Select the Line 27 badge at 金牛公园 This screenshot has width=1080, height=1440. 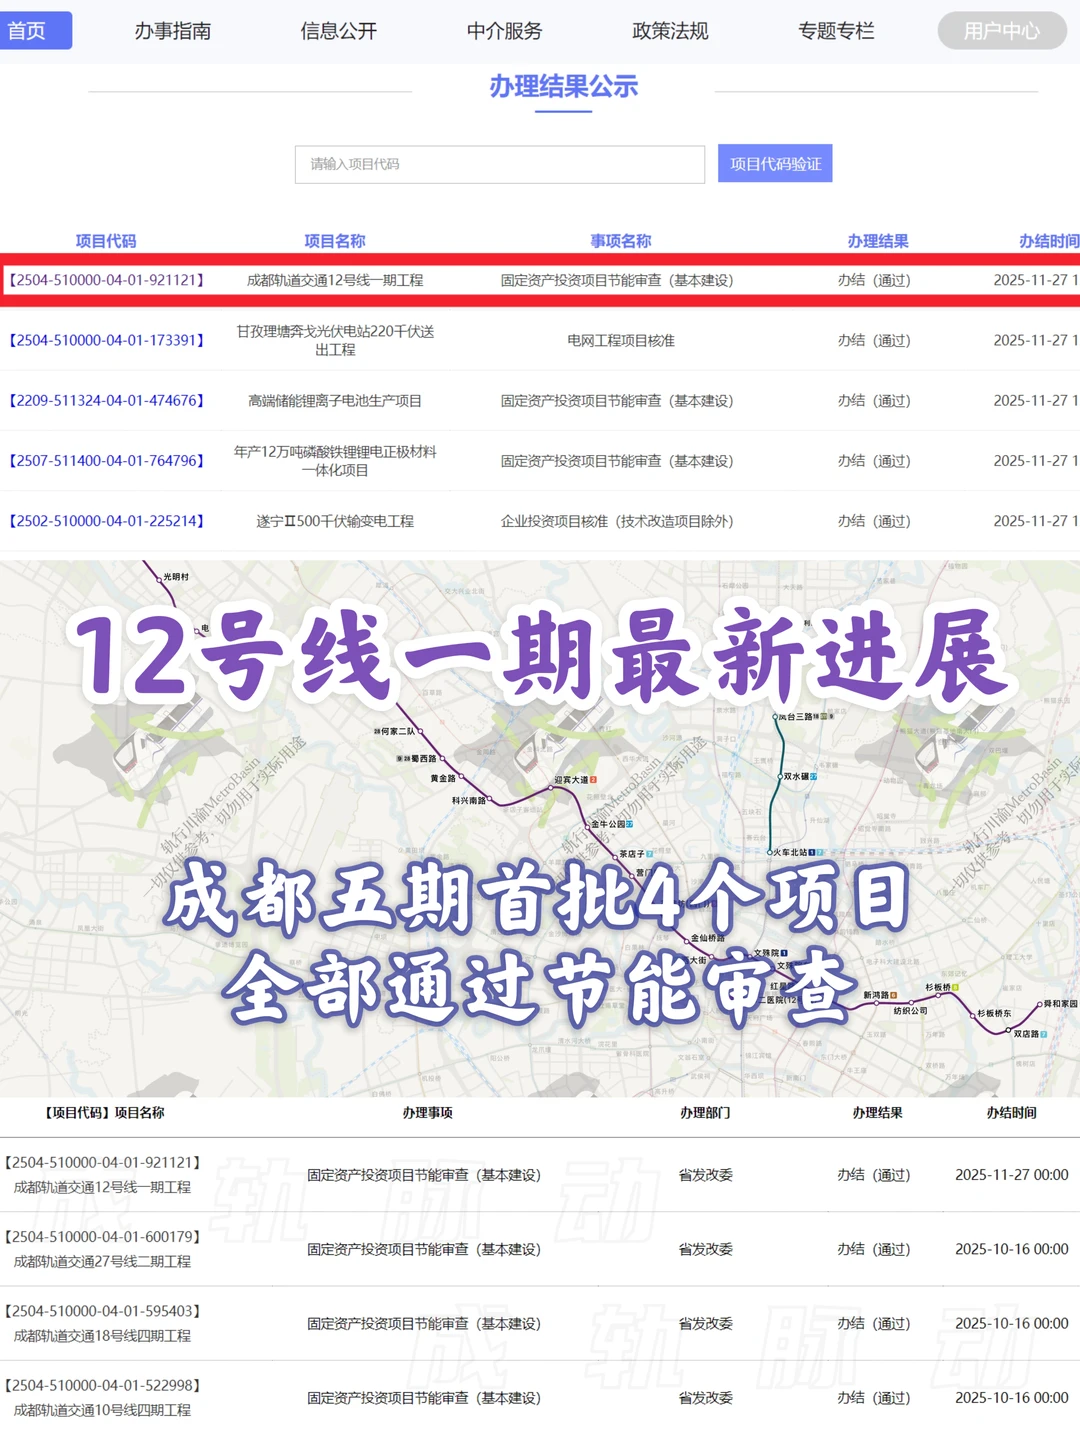point(630,824)
